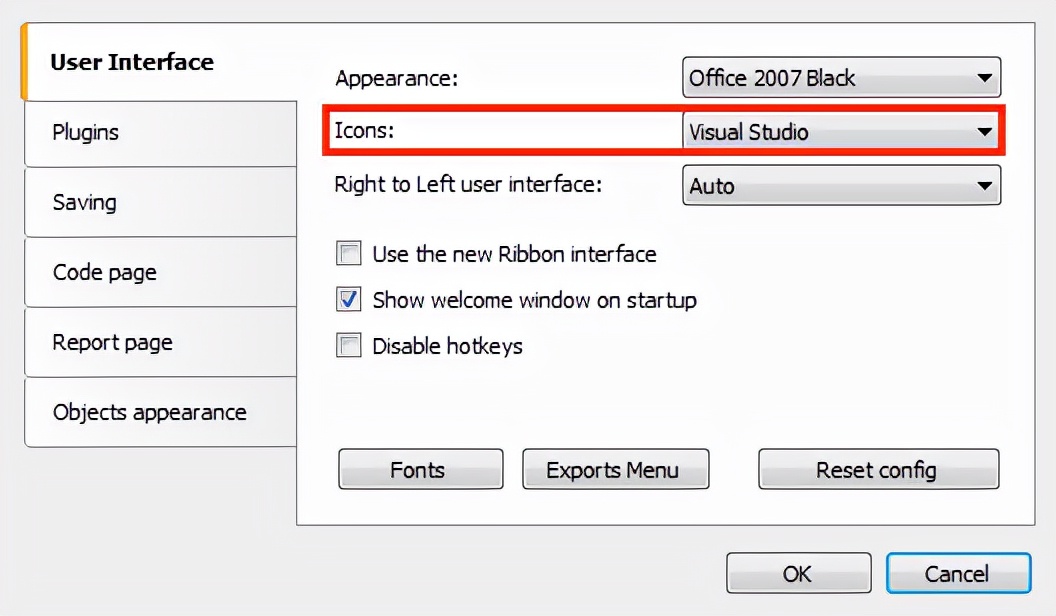Open the Icons dropdown showing Visual Studio
Screen dimensions: 1056x616
[840, 131]
